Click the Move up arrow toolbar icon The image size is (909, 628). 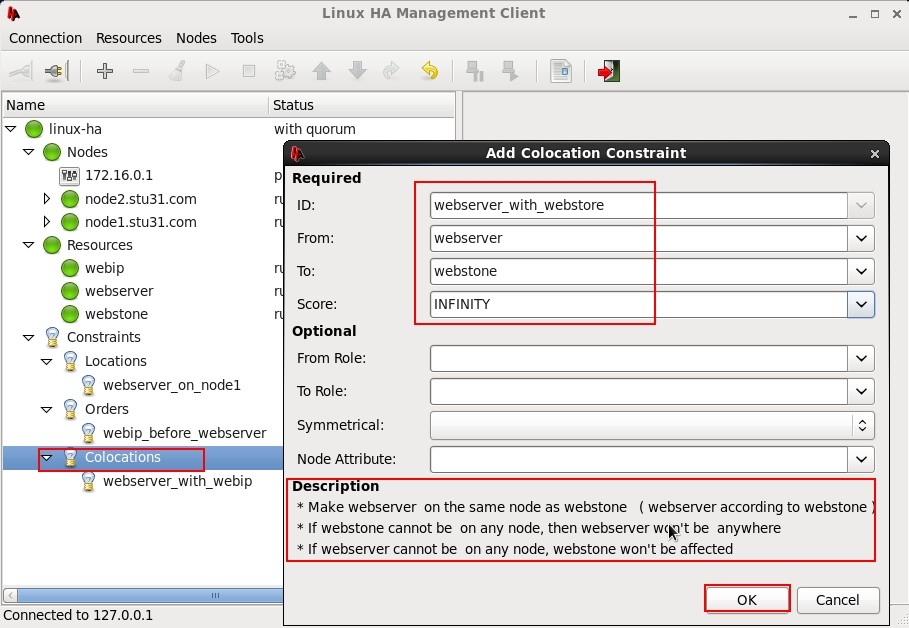[322, 71]
